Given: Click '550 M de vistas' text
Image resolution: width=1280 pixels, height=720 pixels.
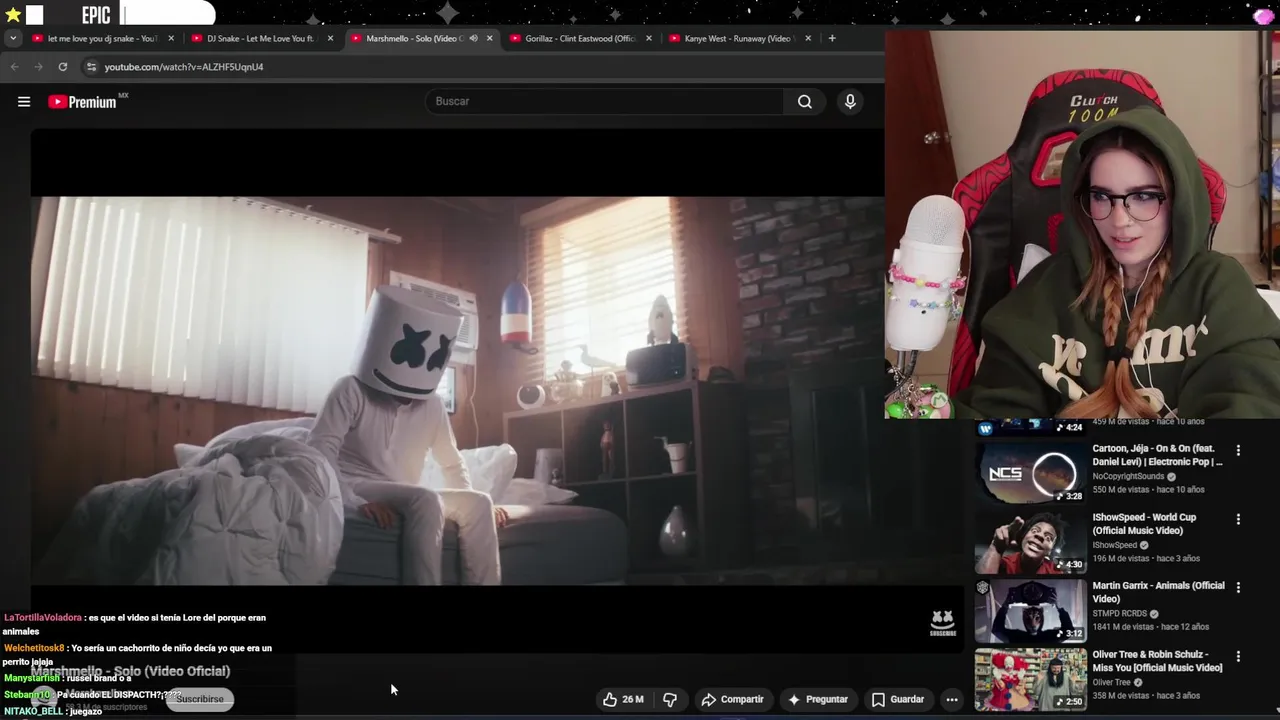Looking at the screenshot, I should (x=1122, y=490).
